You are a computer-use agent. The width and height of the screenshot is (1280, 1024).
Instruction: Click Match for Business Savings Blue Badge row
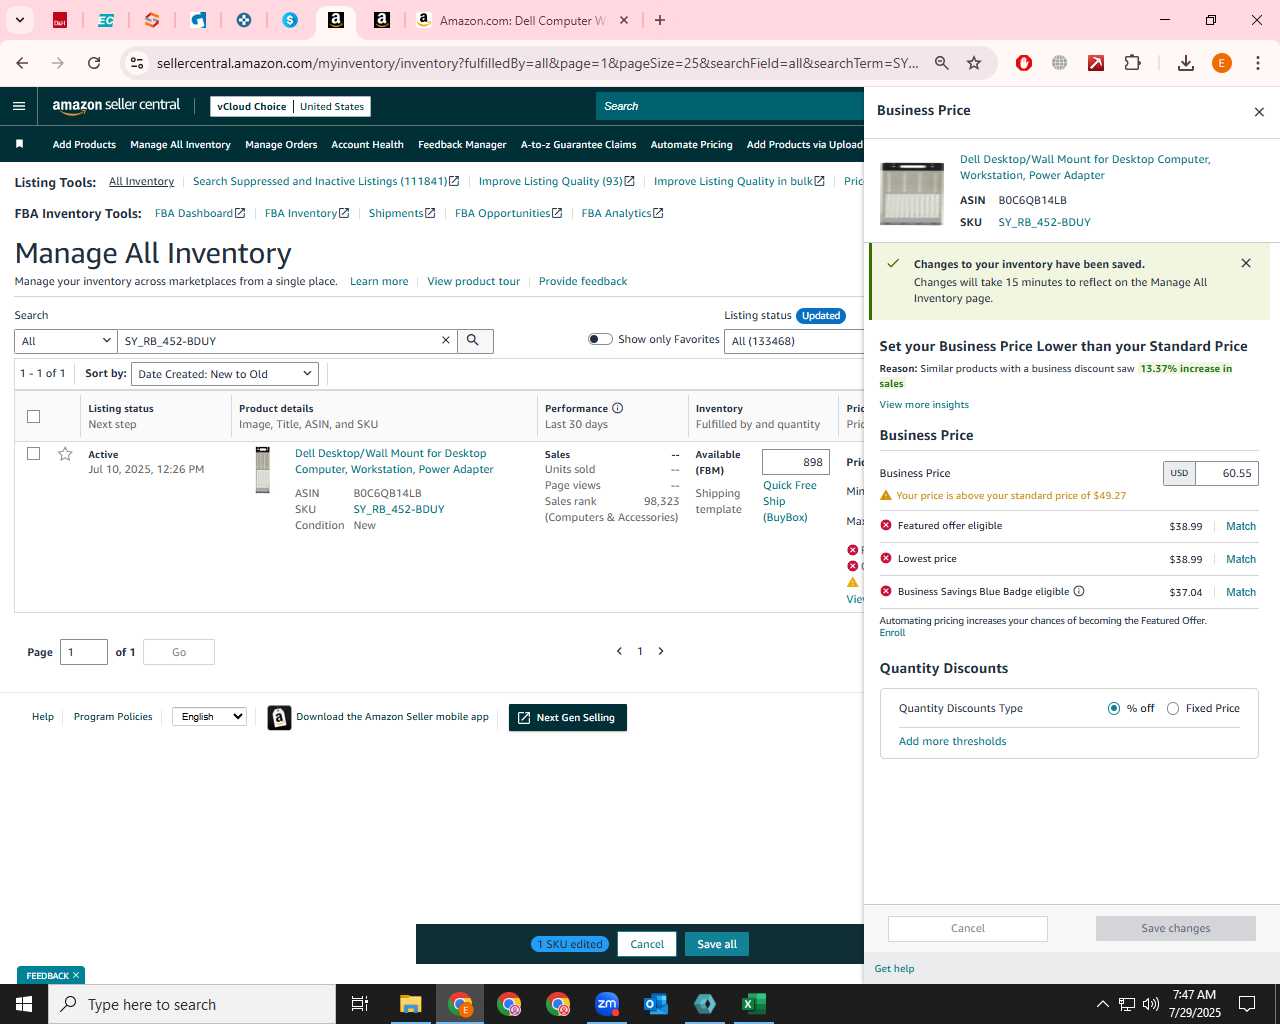click(1241, 592)
